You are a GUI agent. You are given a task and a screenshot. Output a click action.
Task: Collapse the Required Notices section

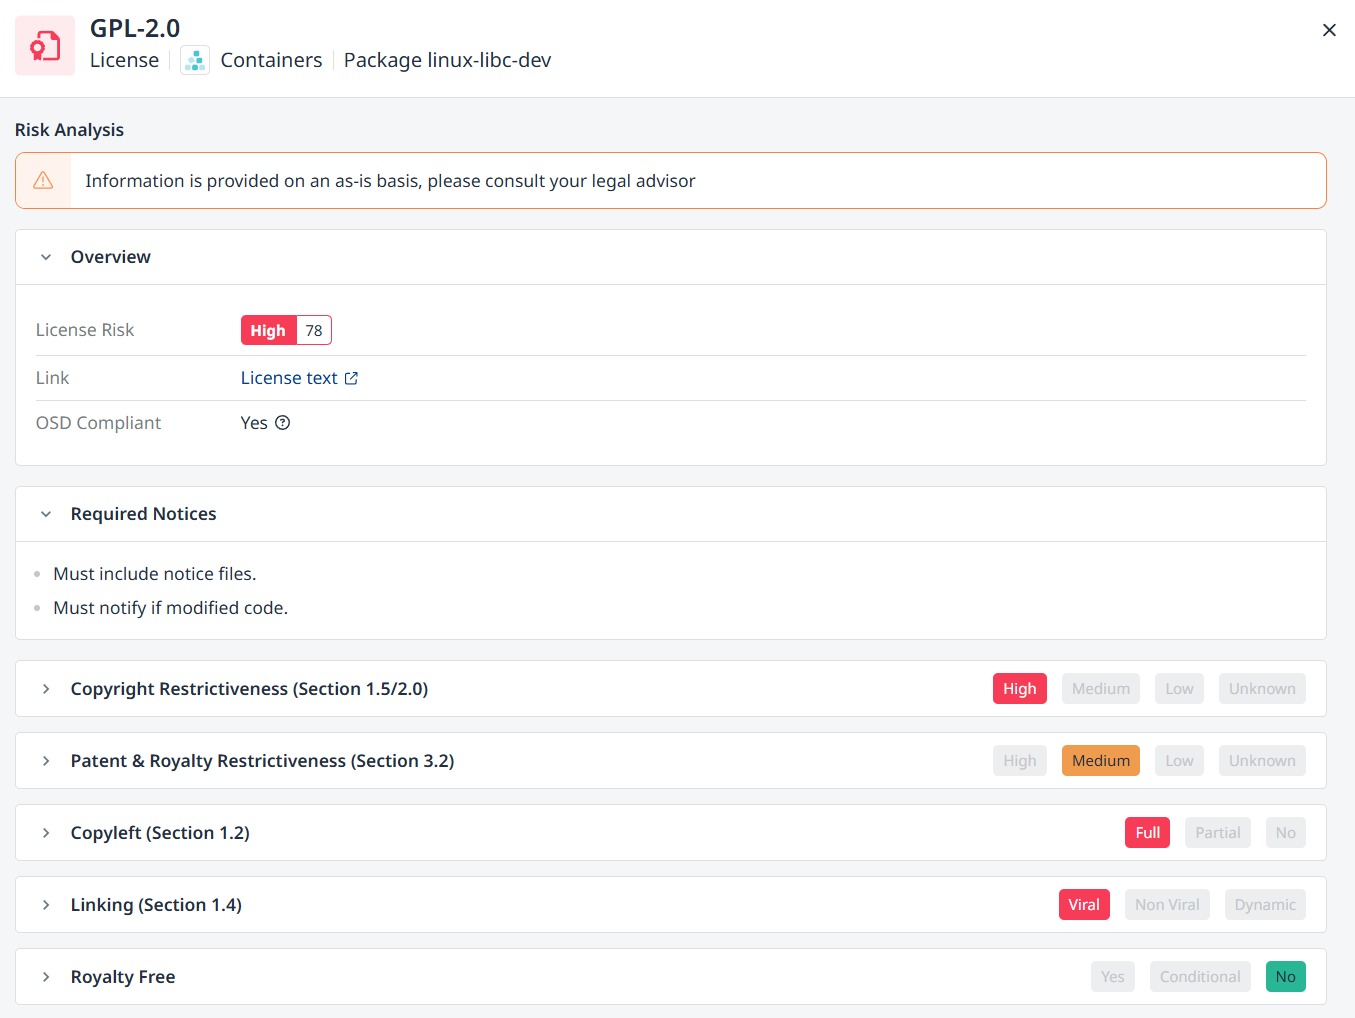point(46,514)
